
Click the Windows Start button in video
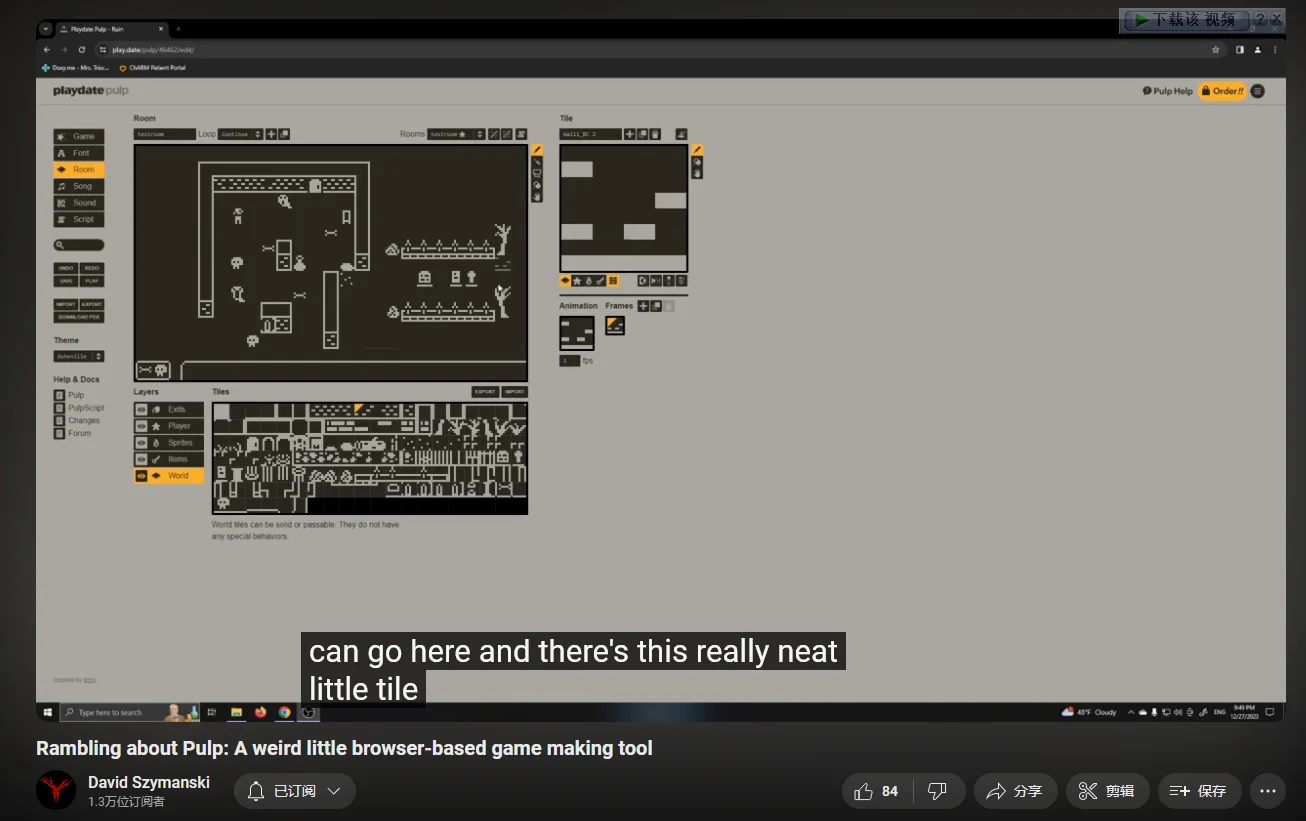click(x=46, y=712)
